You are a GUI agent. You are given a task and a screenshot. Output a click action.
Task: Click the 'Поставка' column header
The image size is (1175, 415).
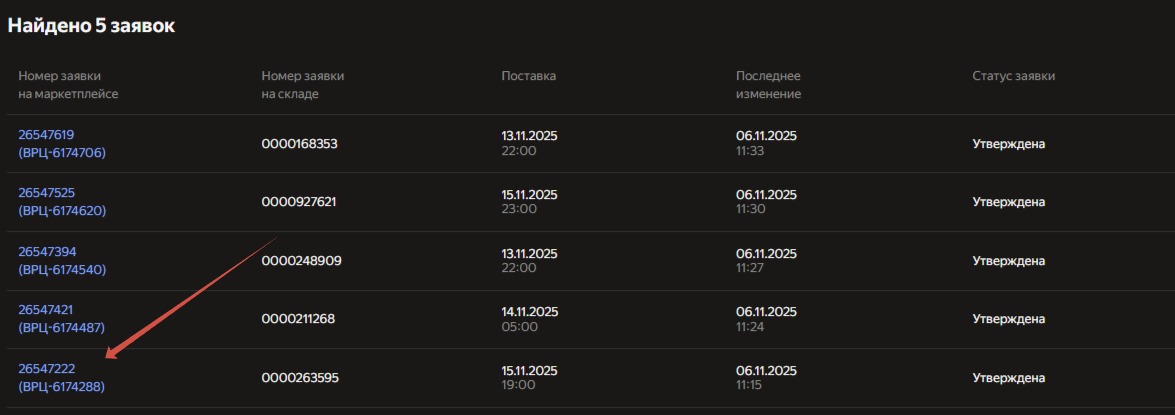pos(529,76)
